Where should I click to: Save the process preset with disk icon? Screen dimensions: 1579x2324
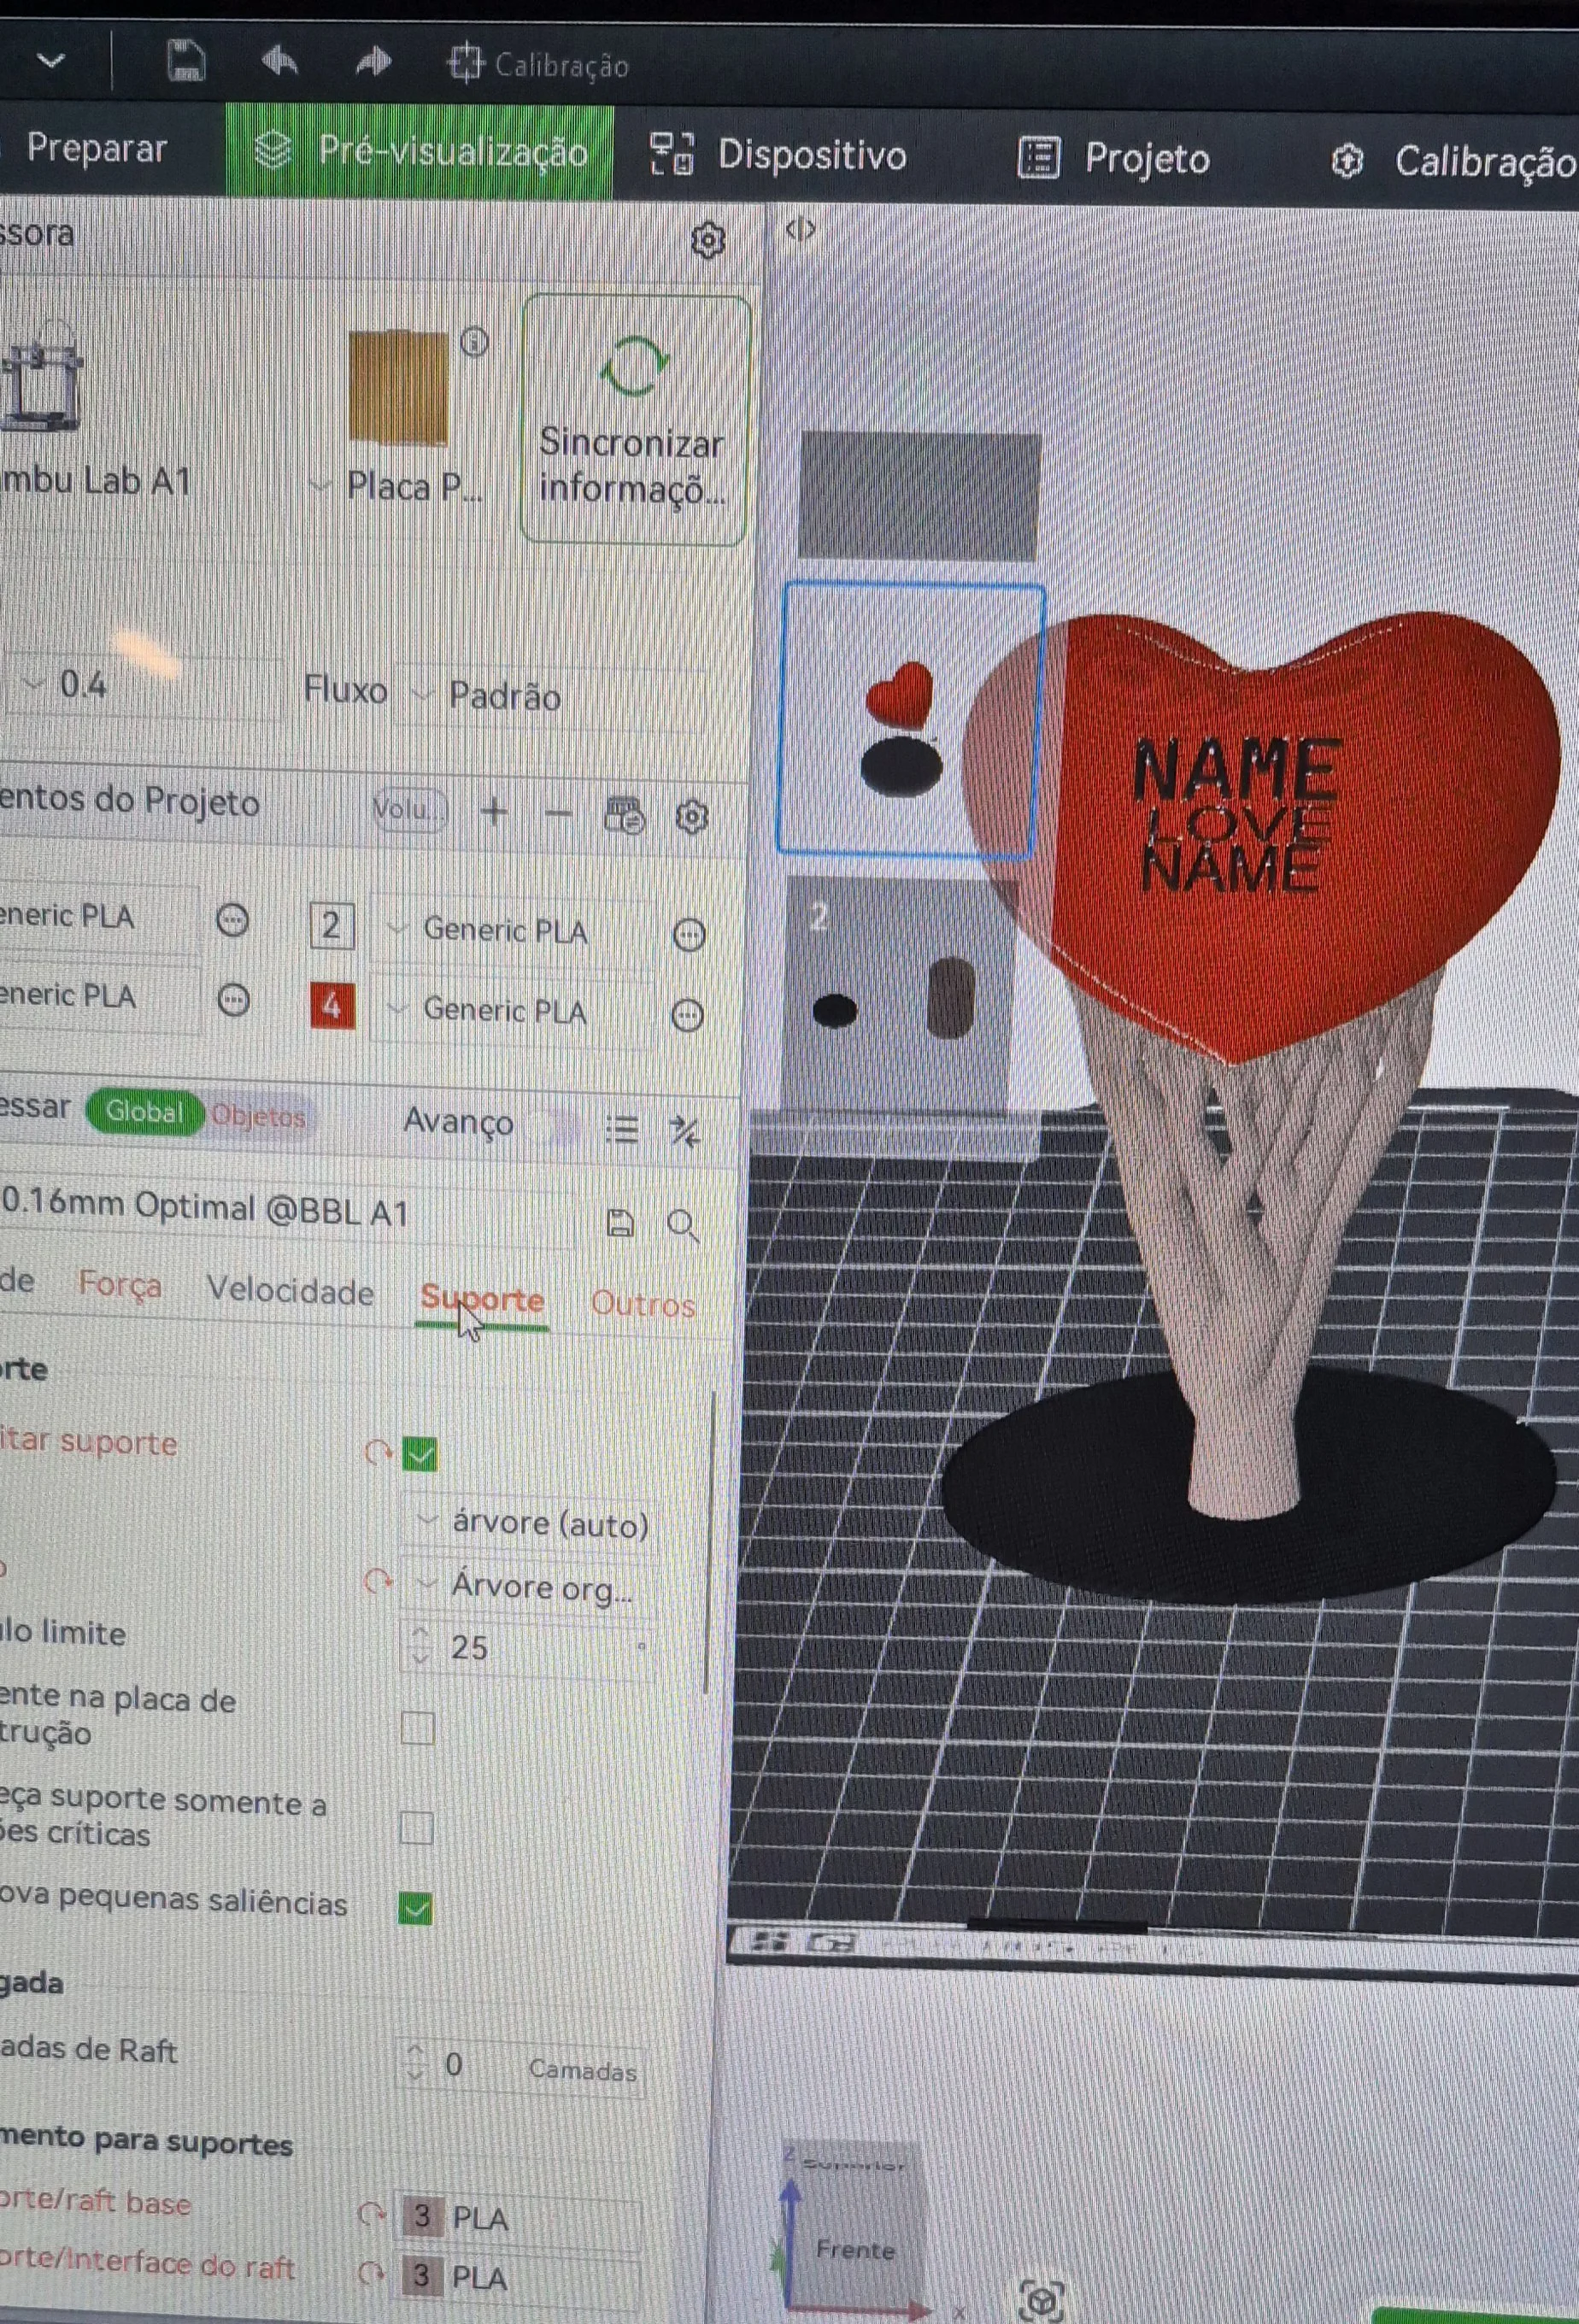620,1222
